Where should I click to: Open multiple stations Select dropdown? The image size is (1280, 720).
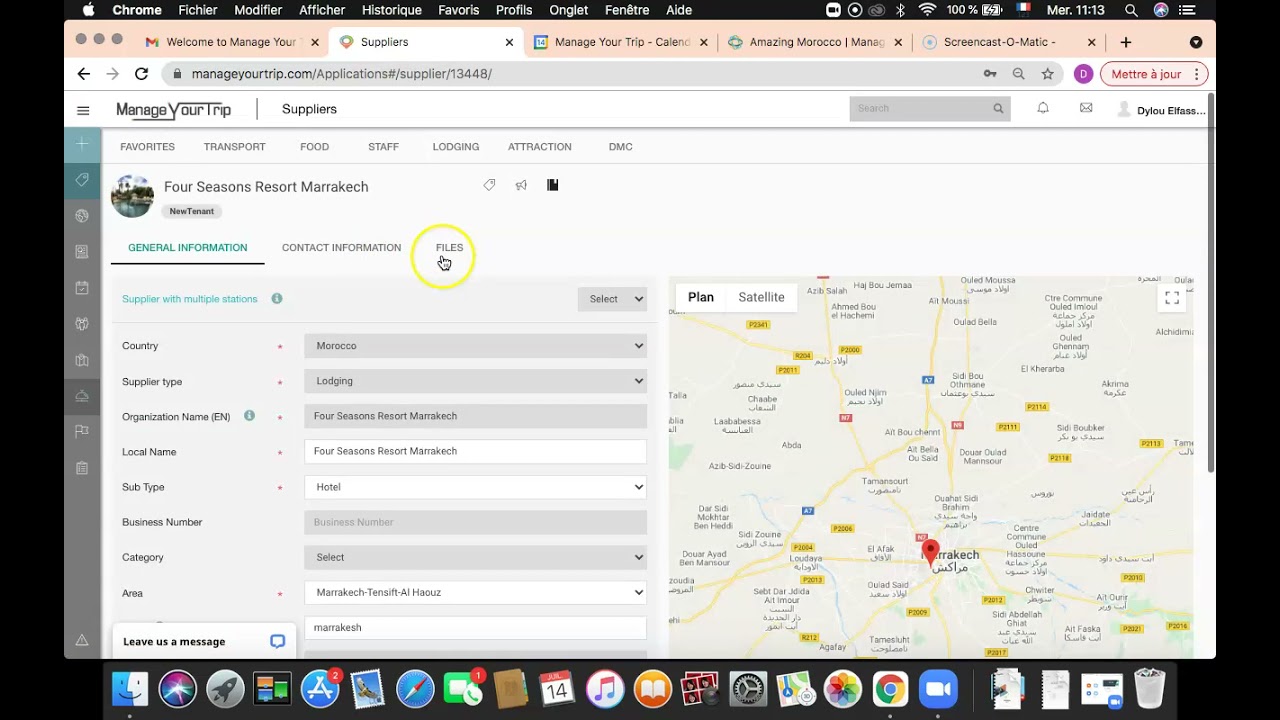click(612, 299)
